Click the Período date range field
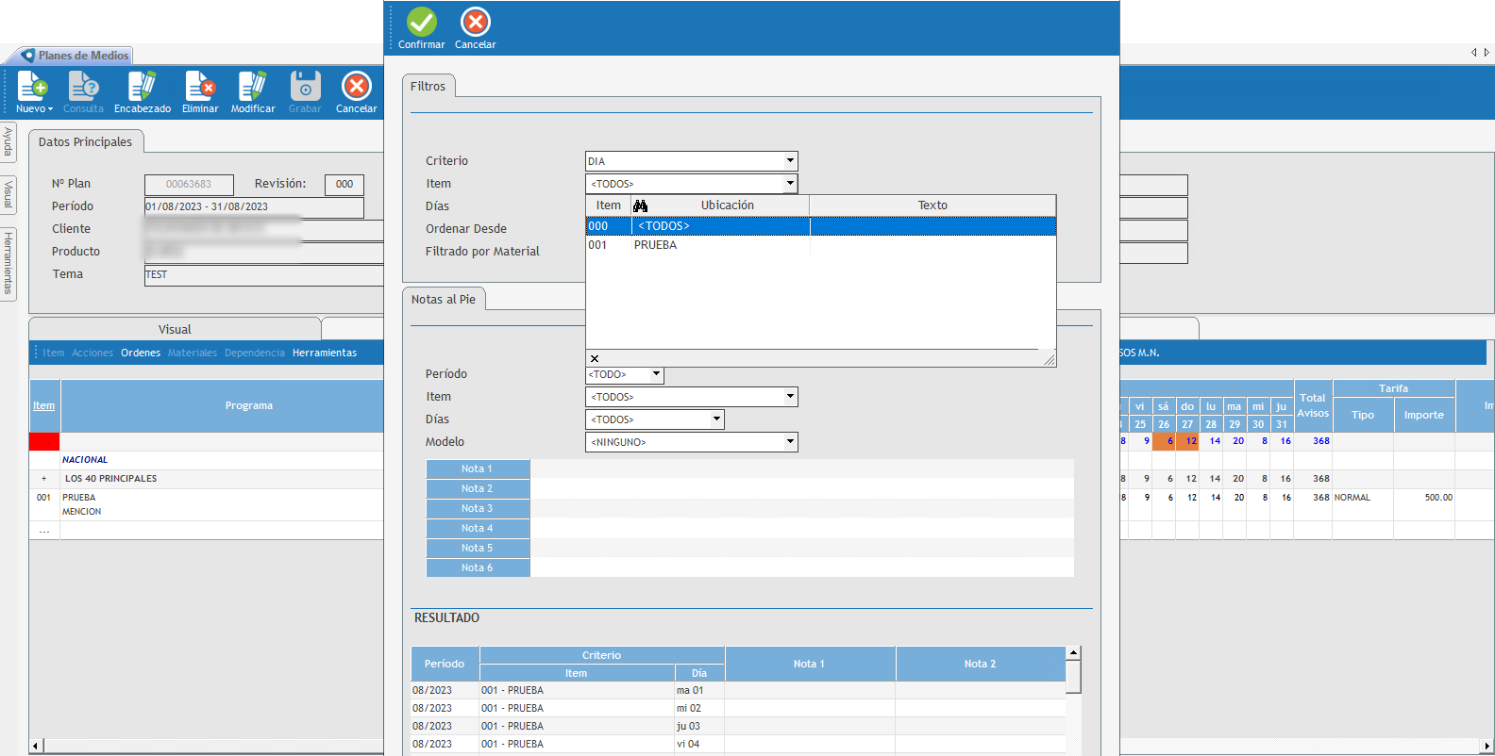The height and width of the screenshot is (756, 1495). (x=254, y=207)
